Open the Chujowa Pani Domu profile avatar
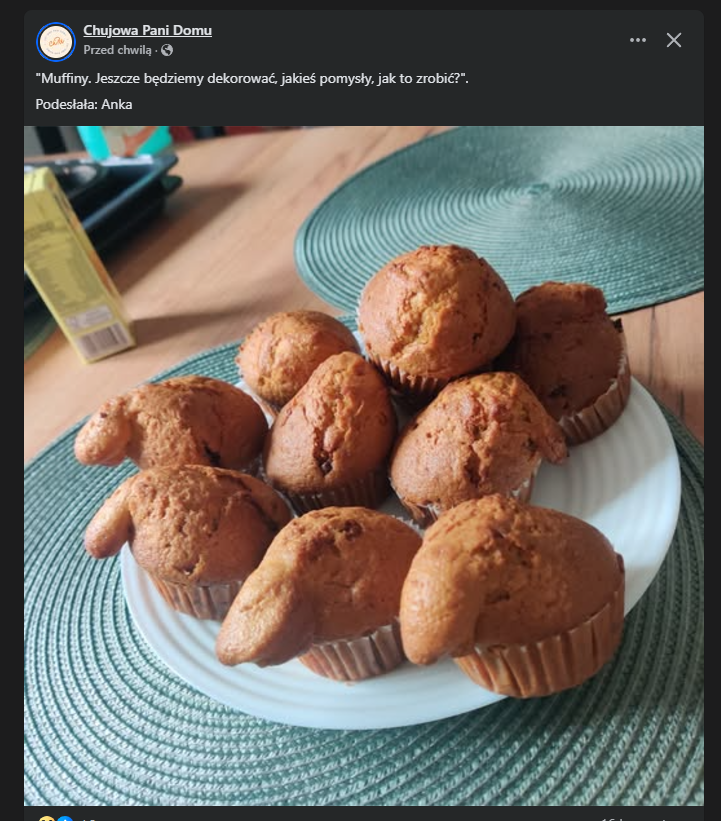Image resolution: width=721 pixels, height=821 pixels. click(55, 41)
